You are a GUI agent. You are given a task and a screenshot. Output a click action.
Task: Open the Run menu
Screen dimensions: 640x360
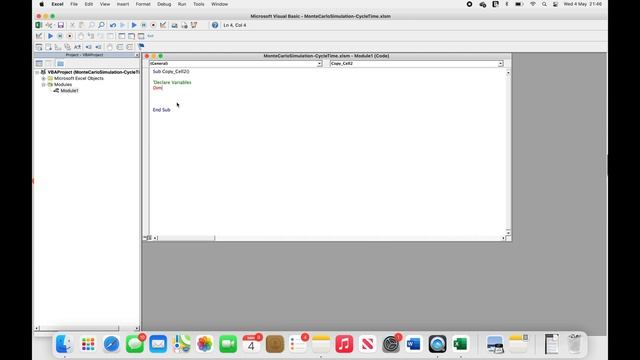point(182,4)
